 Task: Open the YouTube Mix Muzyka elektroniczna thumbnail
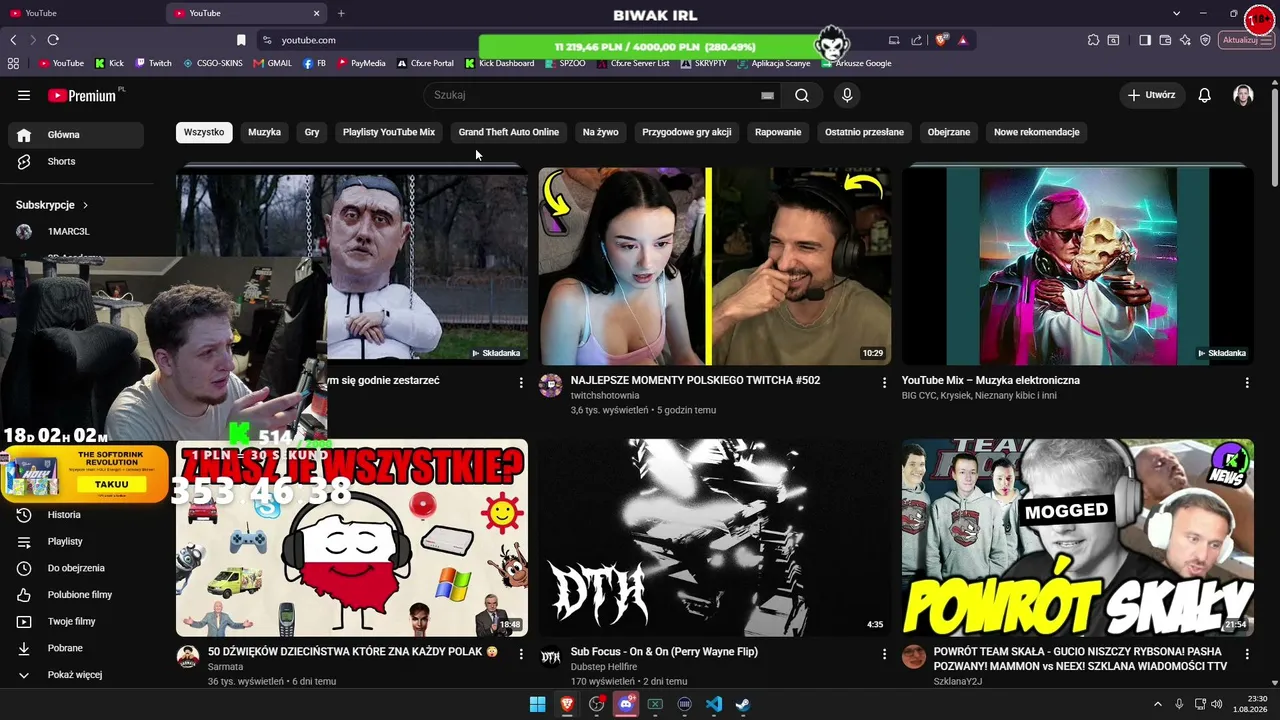coord(1077,266)
